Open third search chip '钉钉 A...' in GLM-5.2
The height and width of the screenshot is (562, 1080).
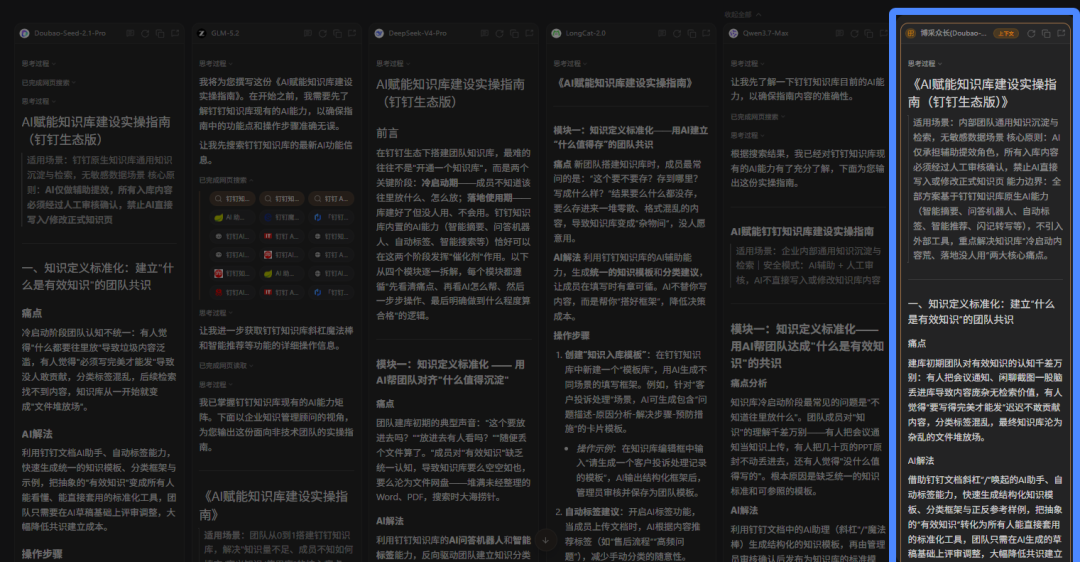pyautogui.click(x=331, y=198)
